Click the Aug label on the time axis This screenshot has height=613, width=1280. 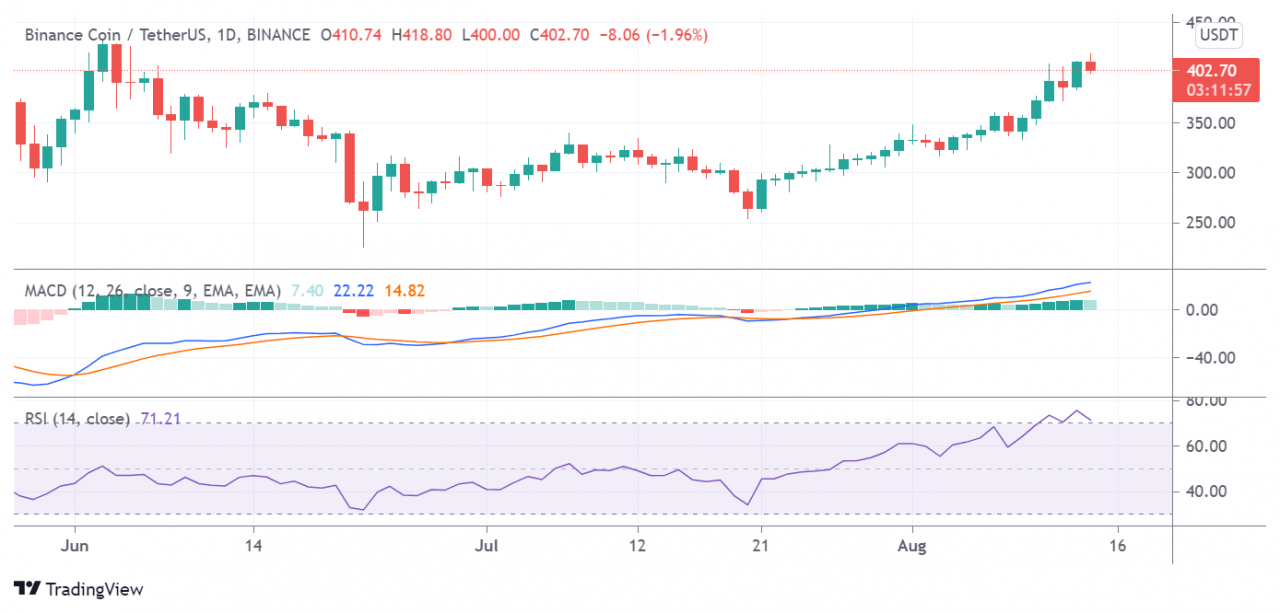912,547
